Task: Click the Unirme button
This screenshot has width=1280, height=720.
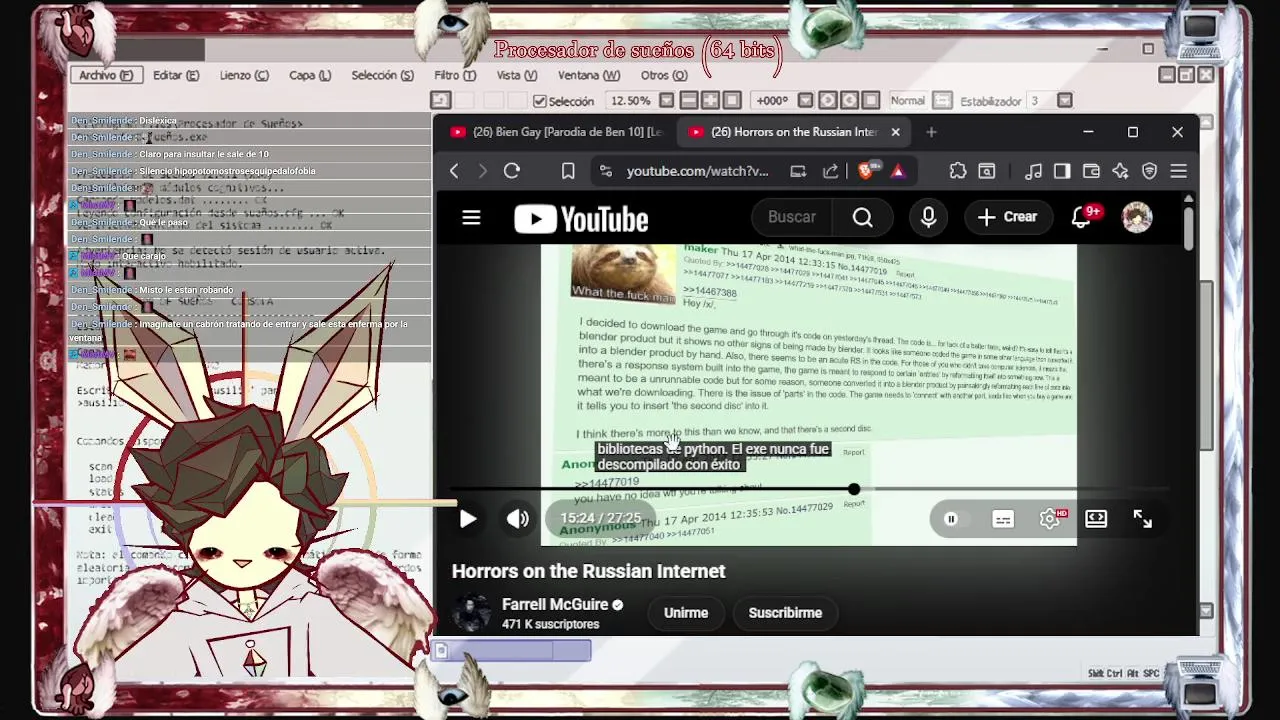Action: pos(686,613)
